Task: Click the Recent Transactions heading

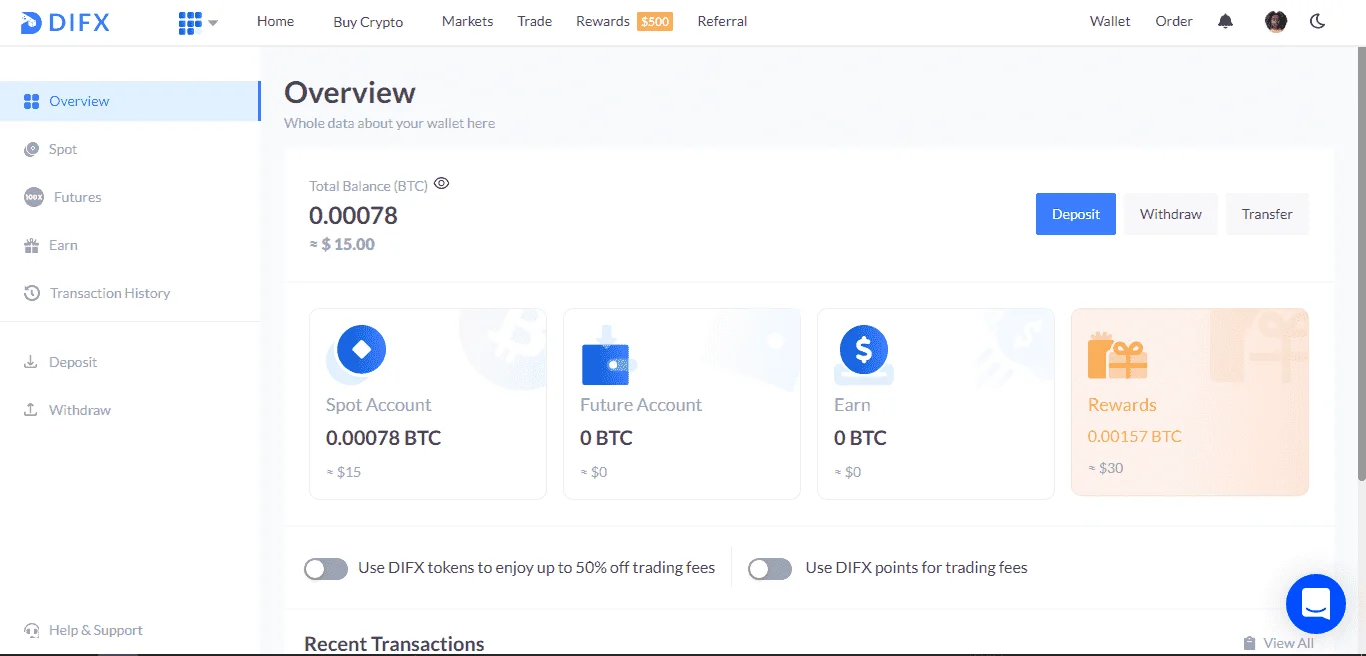Action: coord(394,644)
